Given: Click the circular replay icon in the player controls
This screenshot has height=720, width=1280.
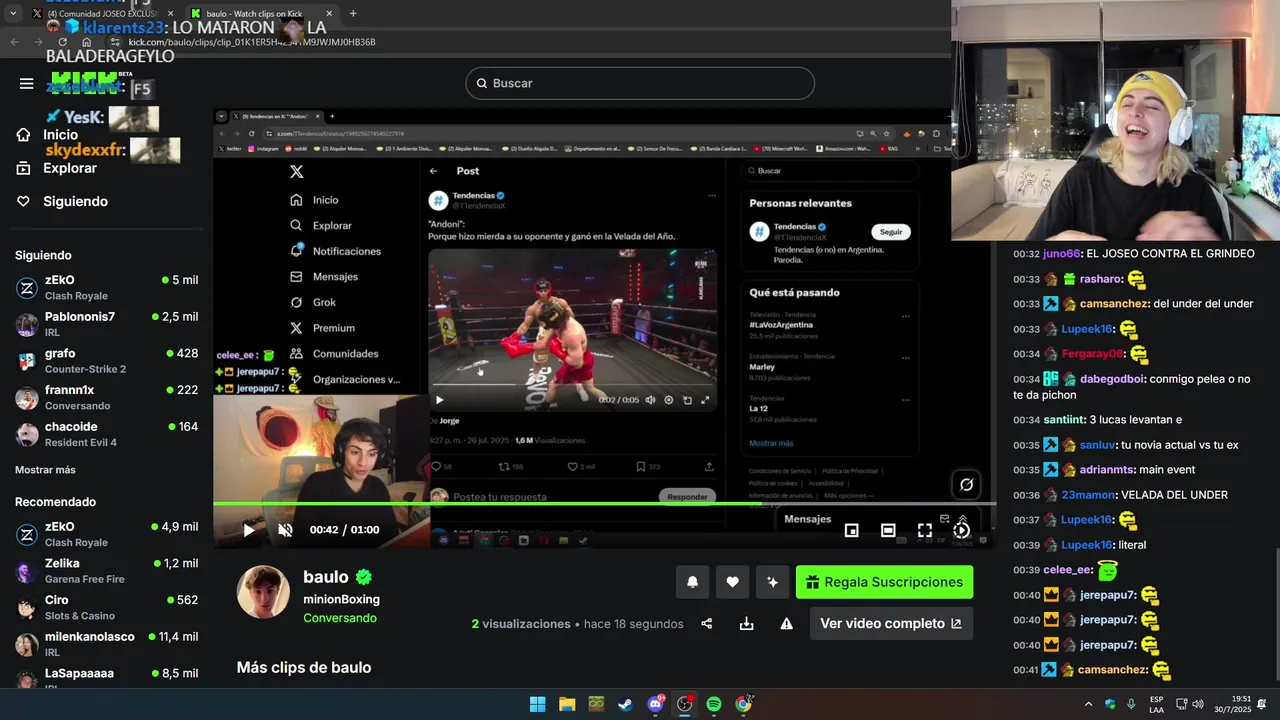Looking at the screenshot, I should (962, 530).
